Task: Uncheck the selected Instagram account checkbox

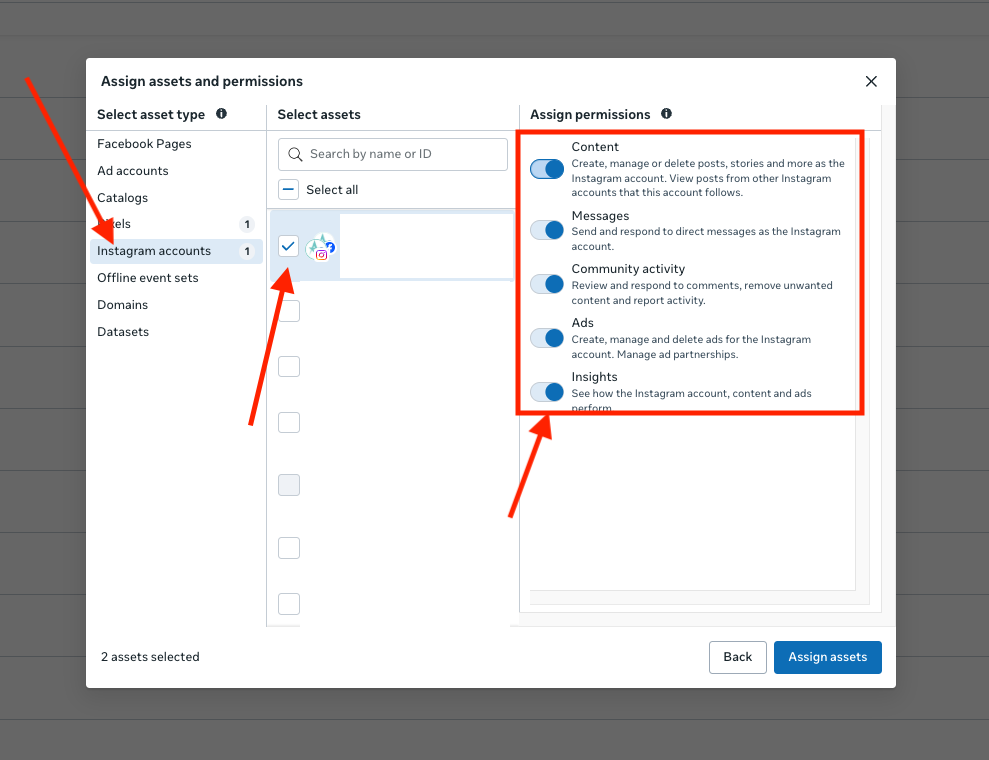Action: pos(288,245)
